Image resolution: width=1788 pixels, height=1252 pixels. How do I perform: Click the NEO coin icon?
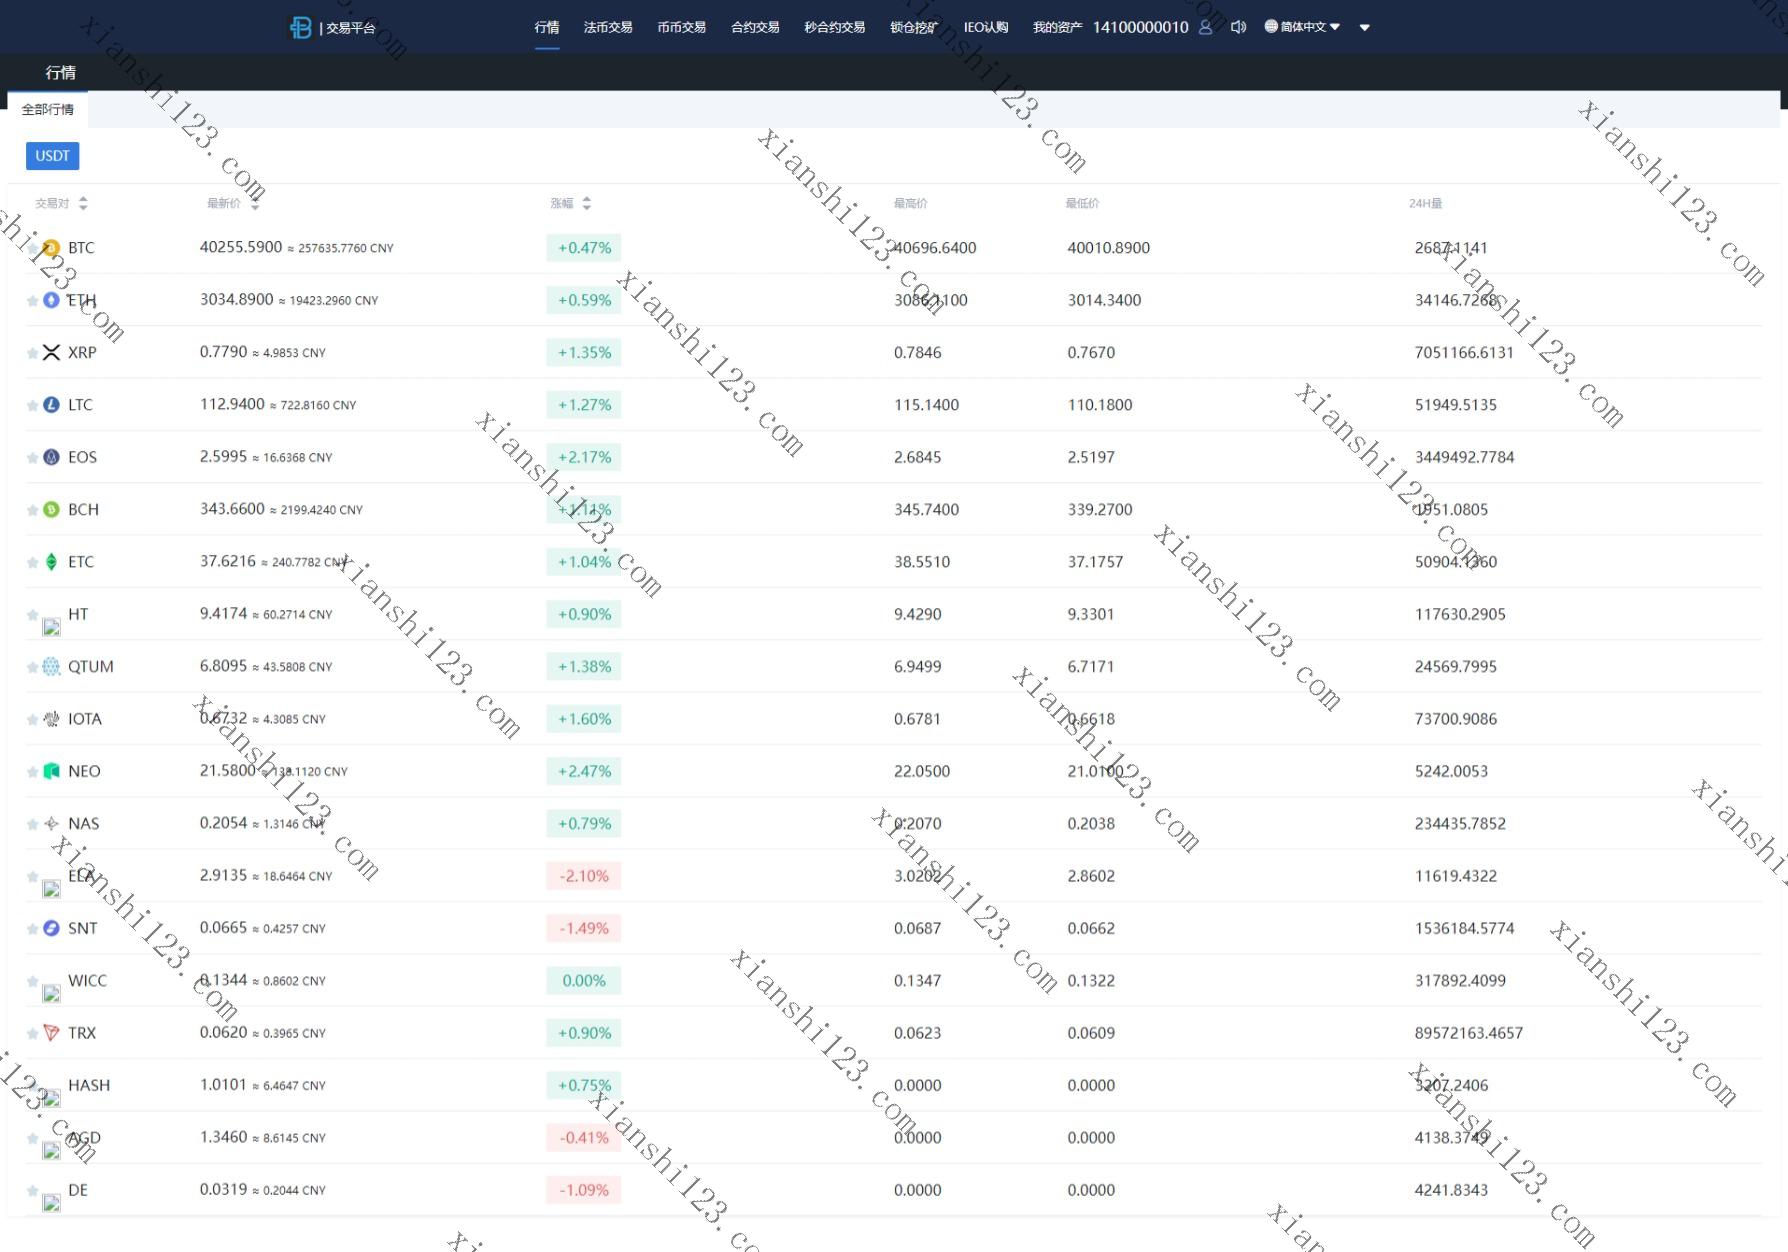[52, 771]
